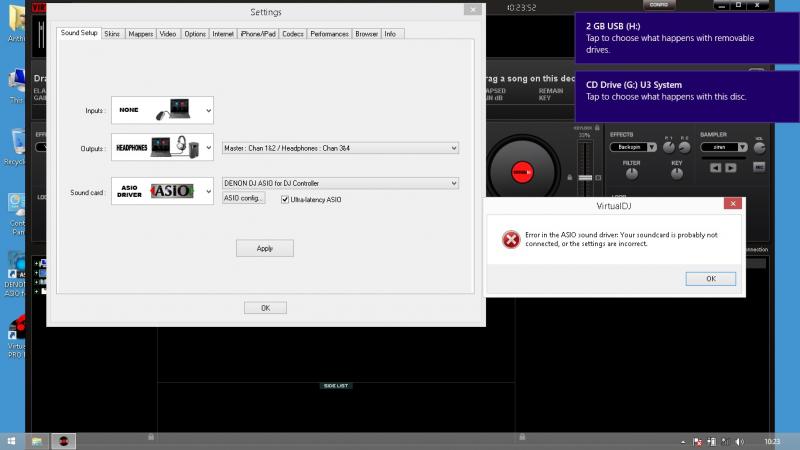Screen dimensions: 800x450
Task: Expand the fourth folder tree node
Action: (37, 291)
